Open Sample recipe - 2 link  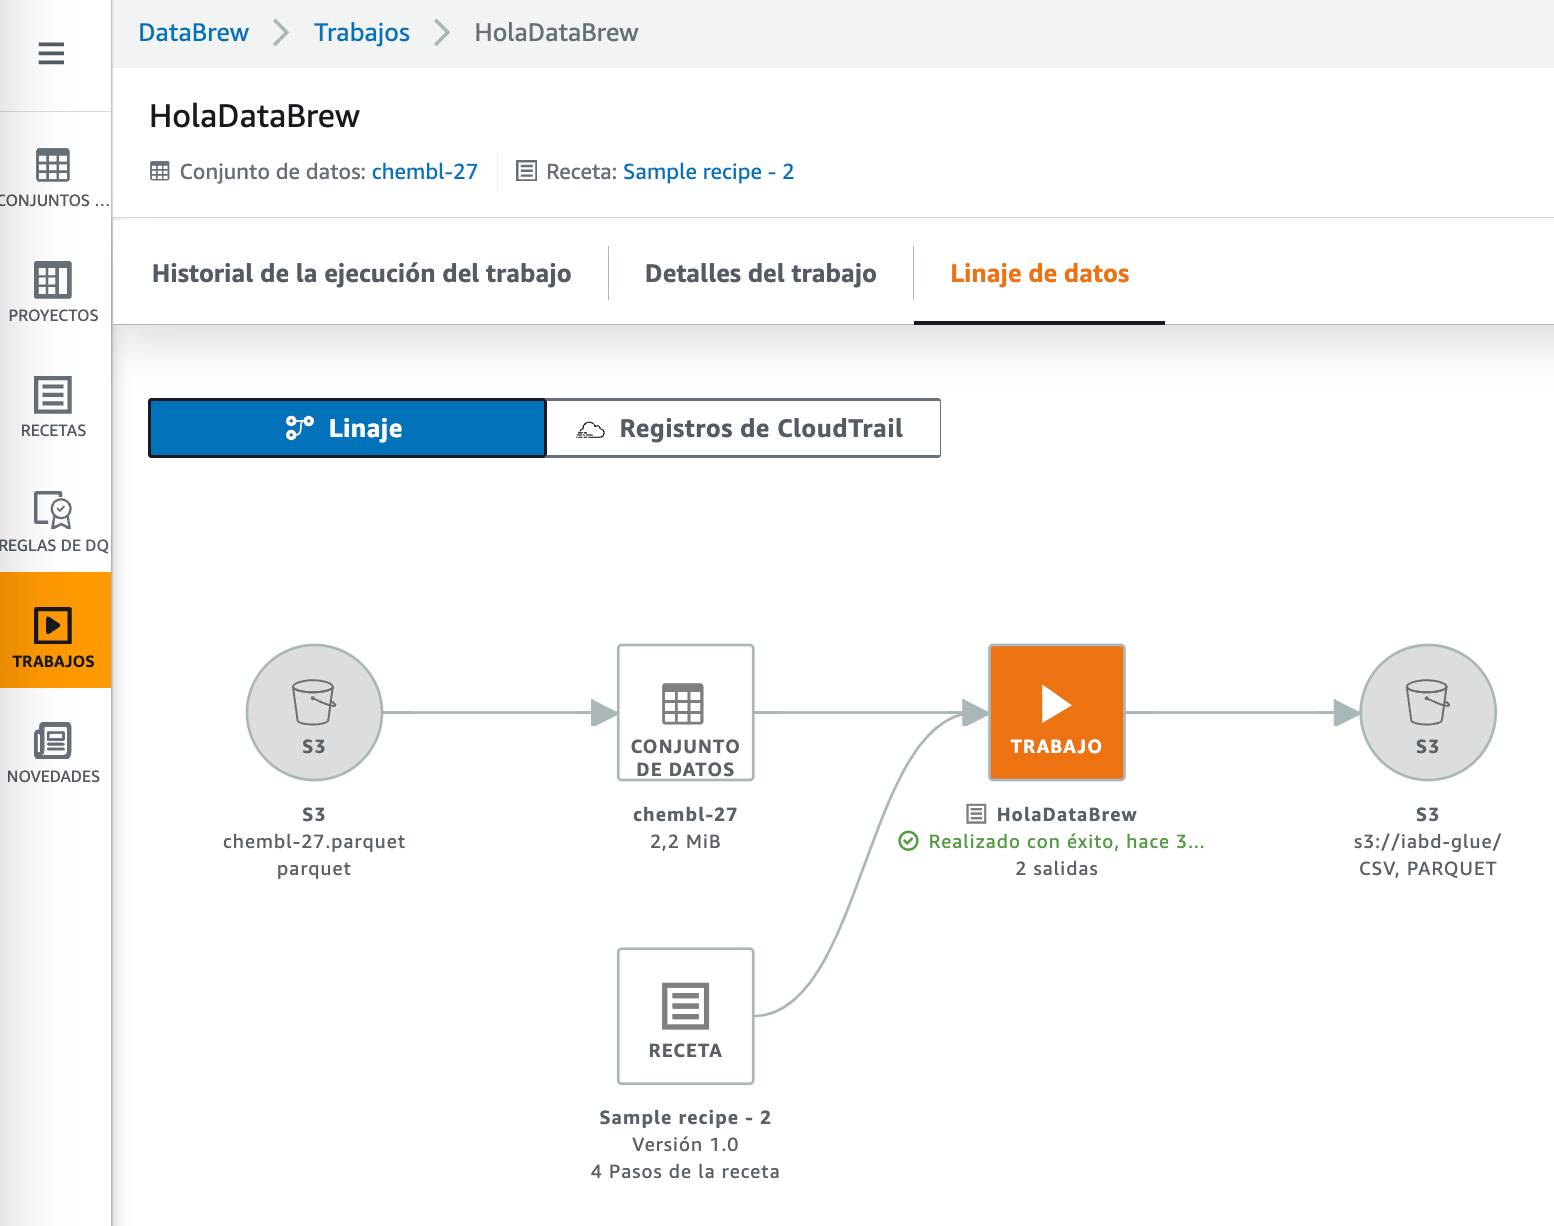click(709, 171)
